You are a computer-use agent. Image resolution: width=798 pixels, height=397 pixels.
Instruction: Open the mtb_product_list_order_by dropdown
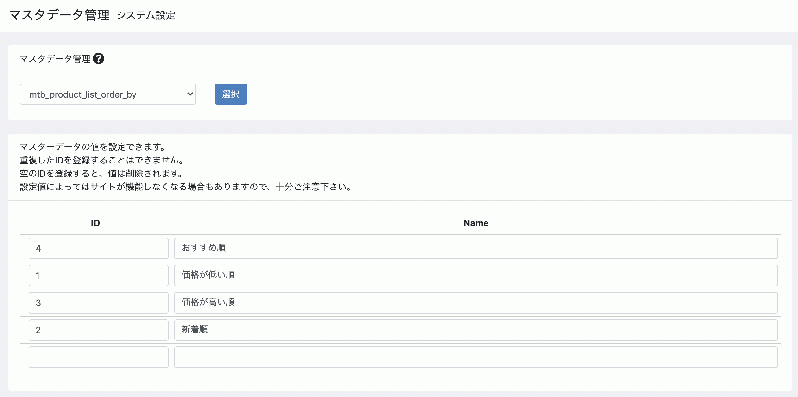(108, 94)
